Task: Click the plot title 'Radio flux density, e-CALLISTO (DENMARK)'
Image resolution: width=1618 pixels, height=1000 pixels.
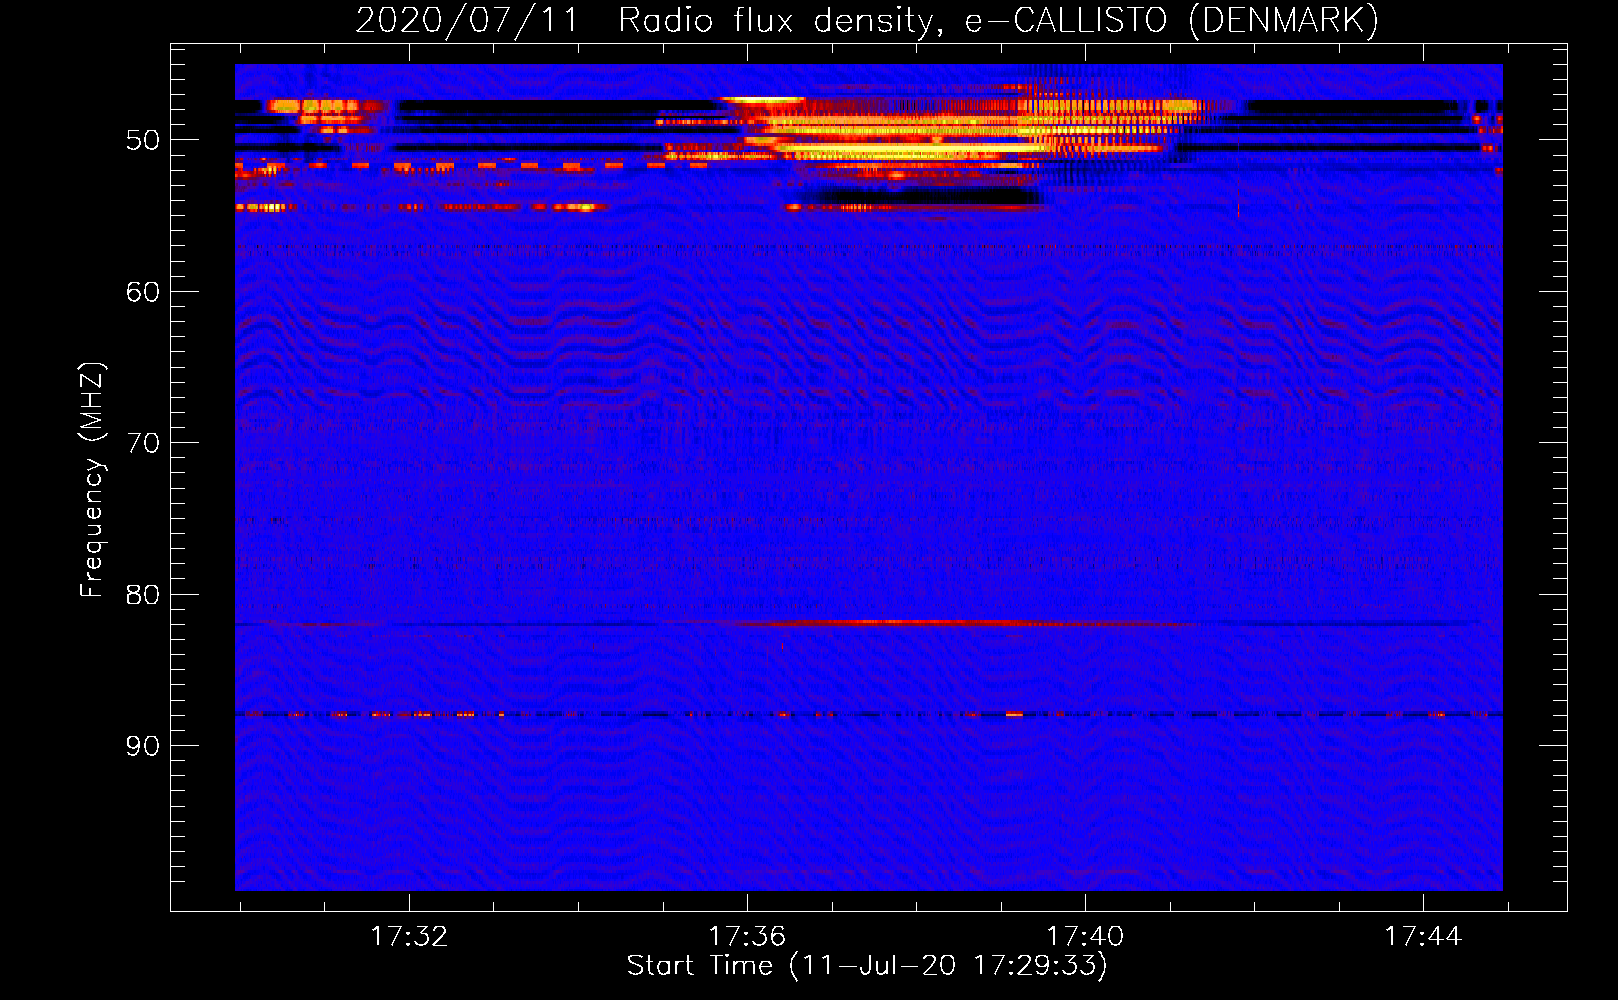Action: [998, 21]
